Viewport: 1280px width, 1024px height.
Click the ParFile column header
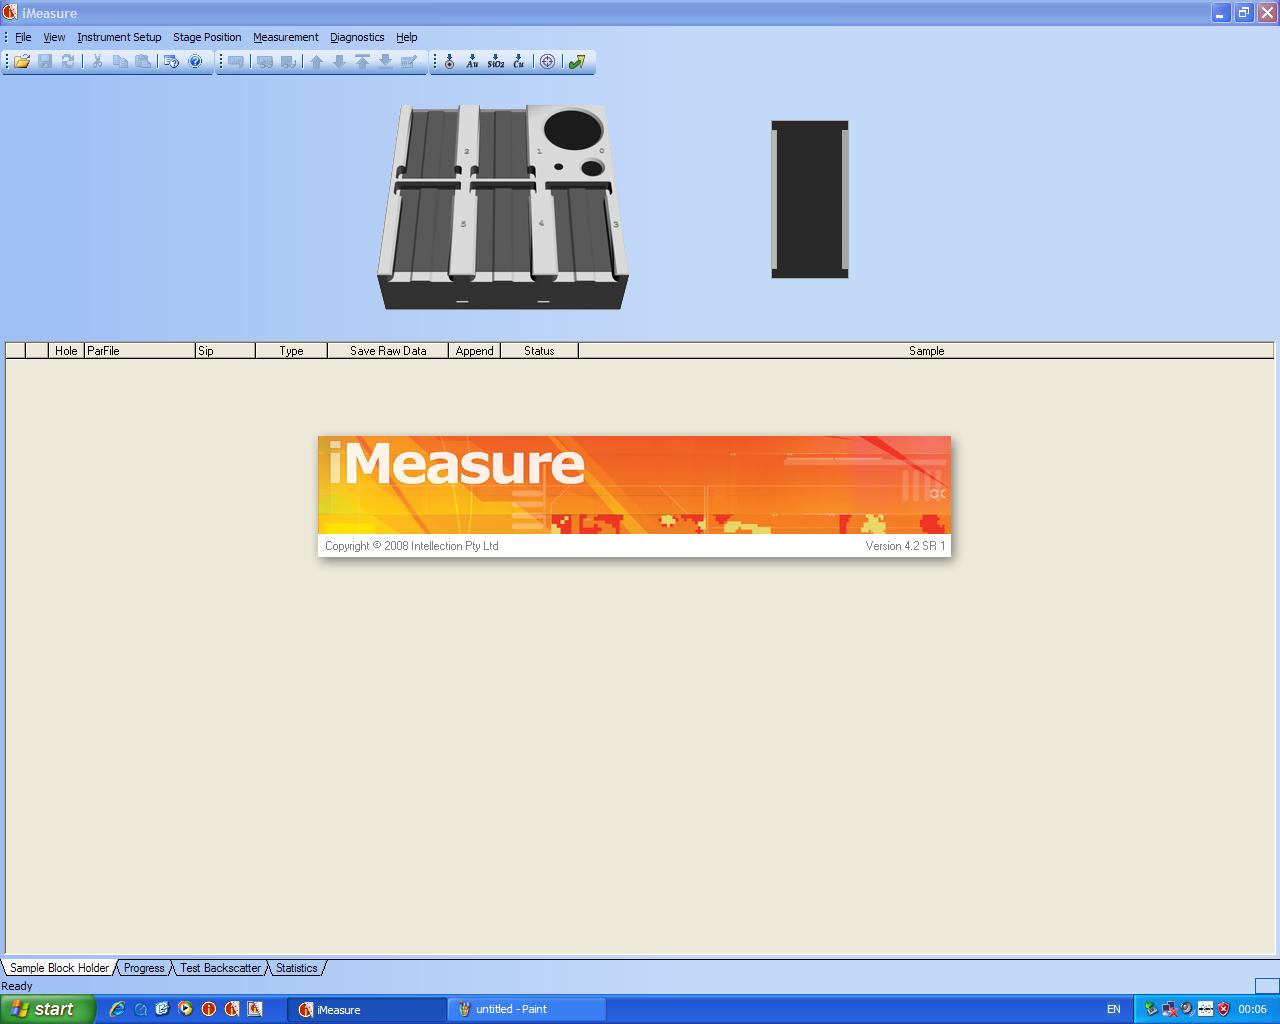(139, 351)
